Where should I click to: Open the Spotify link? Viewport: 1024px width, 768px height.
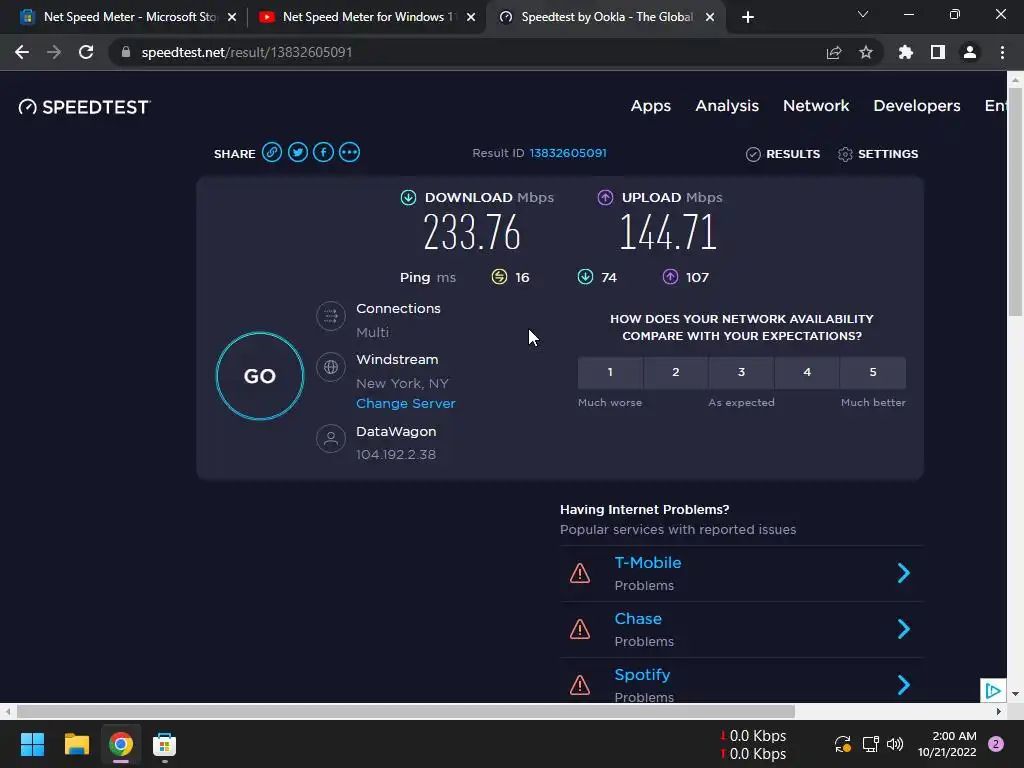(x=642, y=675)
